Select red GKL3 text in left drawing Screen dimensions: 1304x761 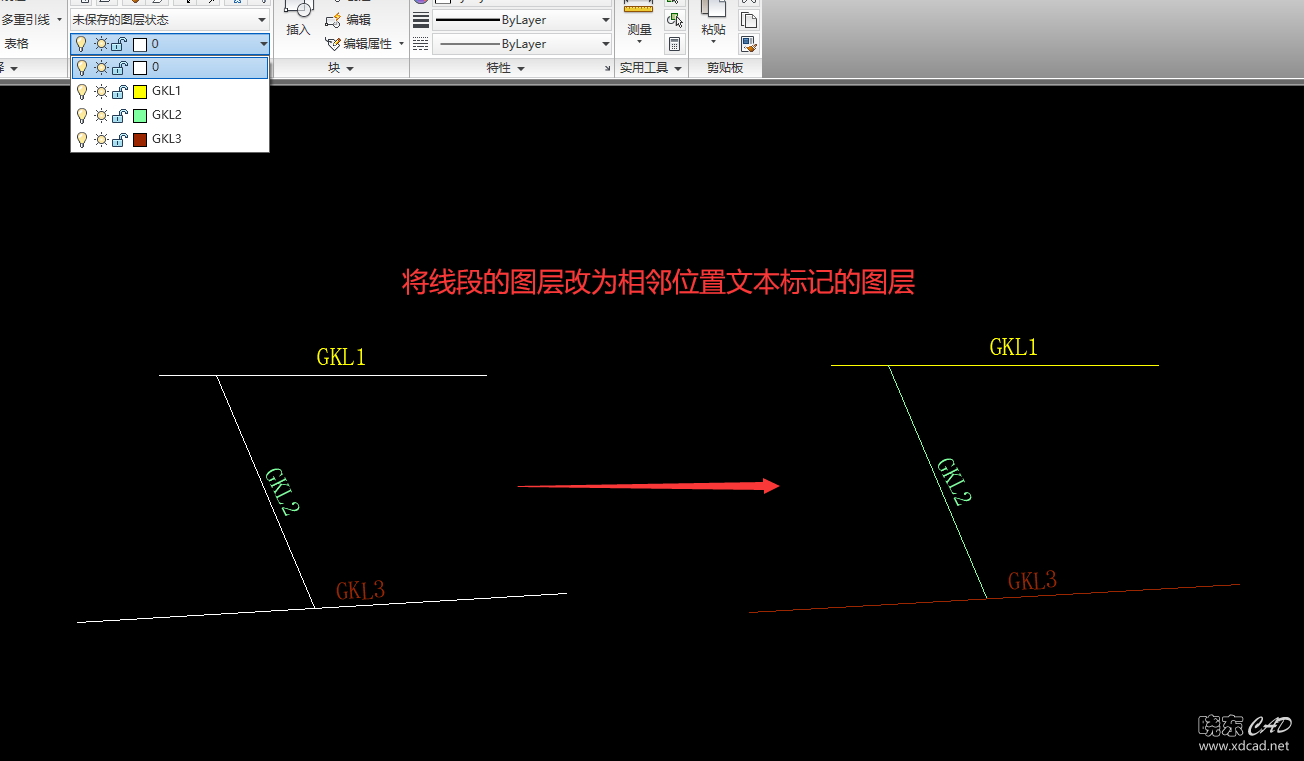[360, 590]
